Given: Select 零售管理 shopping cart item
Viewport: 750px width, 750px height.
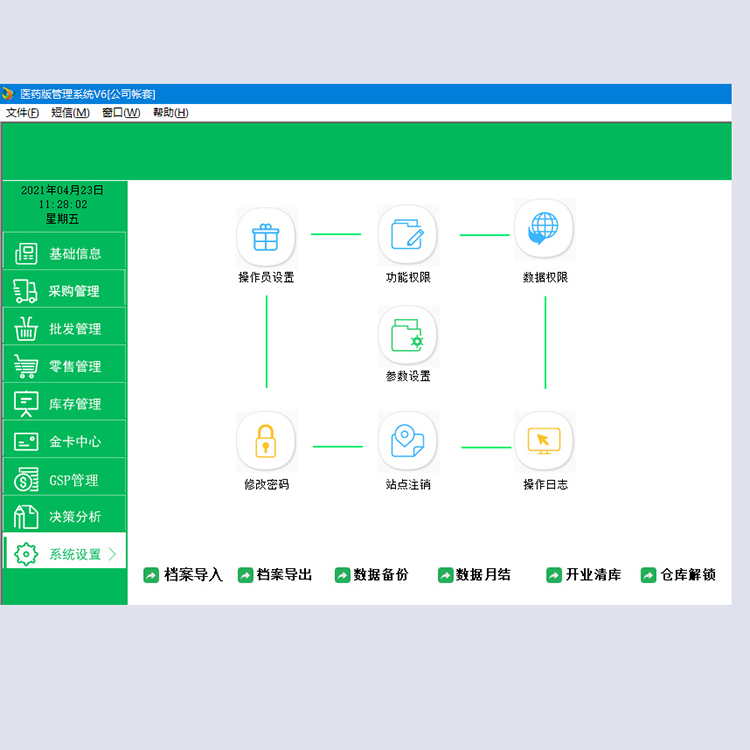Looking at the screenshot, I should click(x=64, y=364).
